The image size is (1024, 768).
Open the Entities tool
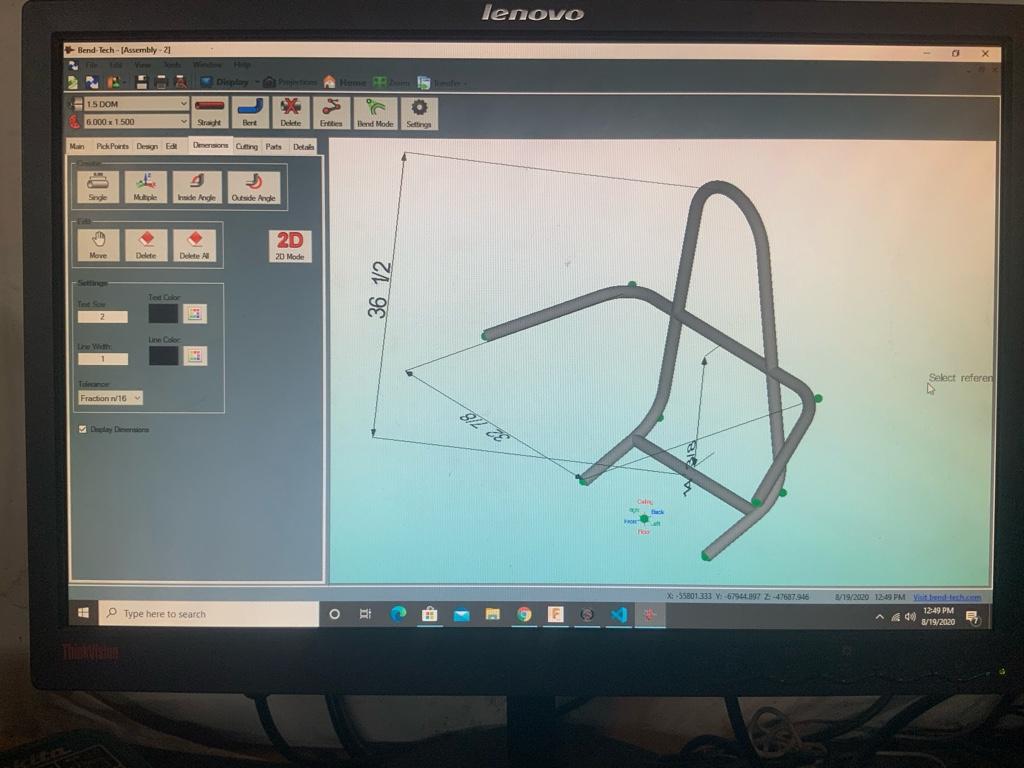pos(331,112)
